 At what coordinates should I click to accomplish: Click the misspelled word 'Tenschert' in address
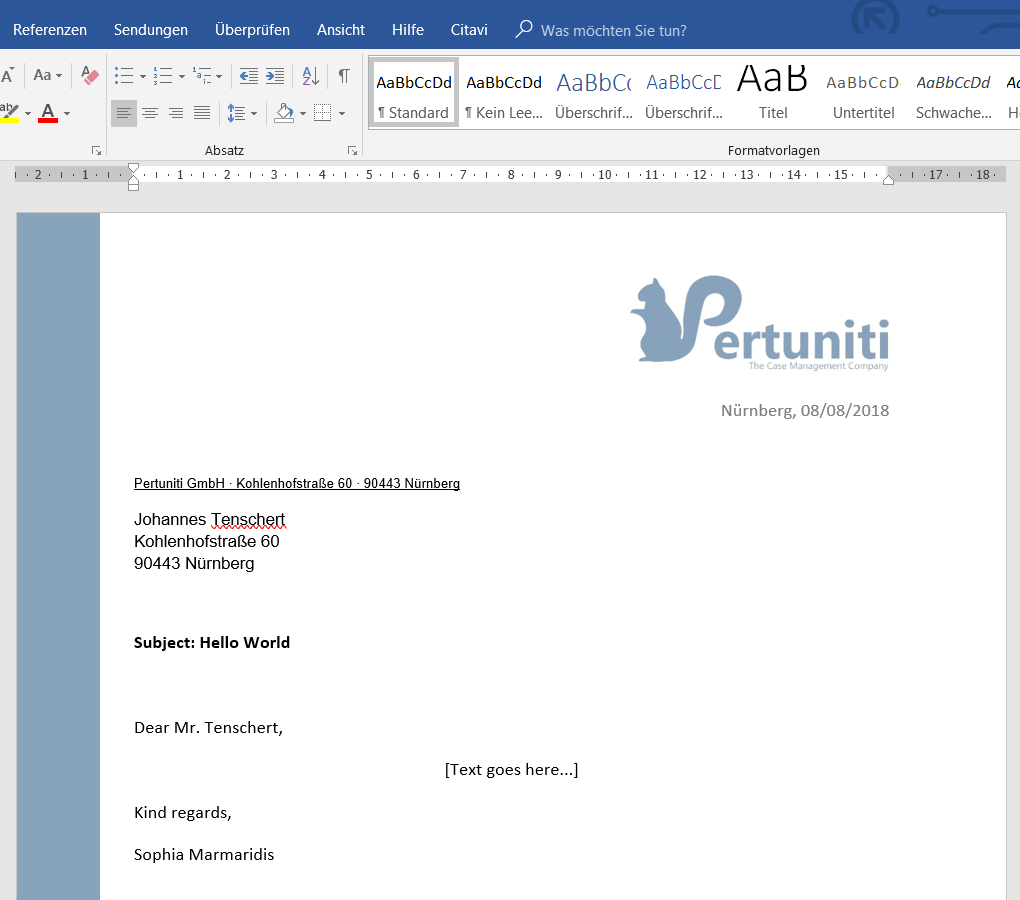coord(248,520)
